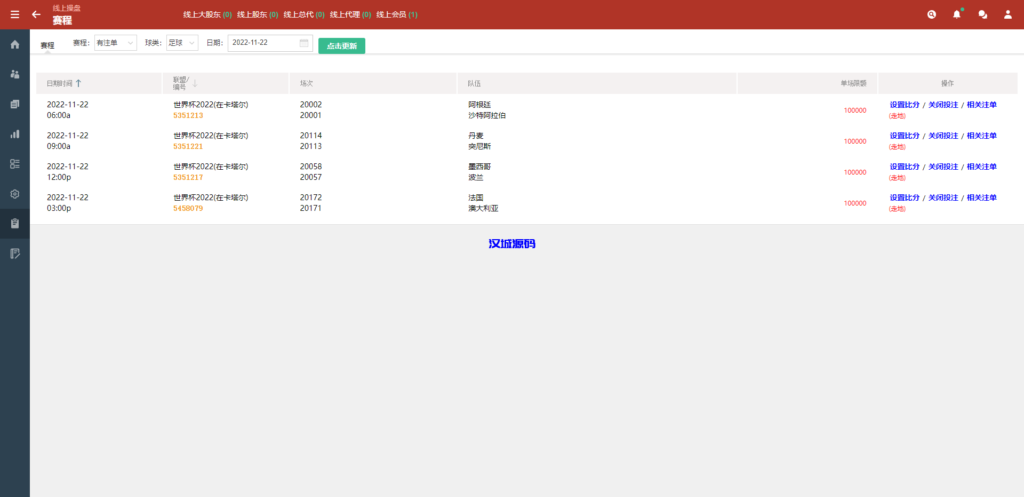Go to home via the sidebar house icon
This screenshot has width=1024, height=497.
[x=14, y=45]
